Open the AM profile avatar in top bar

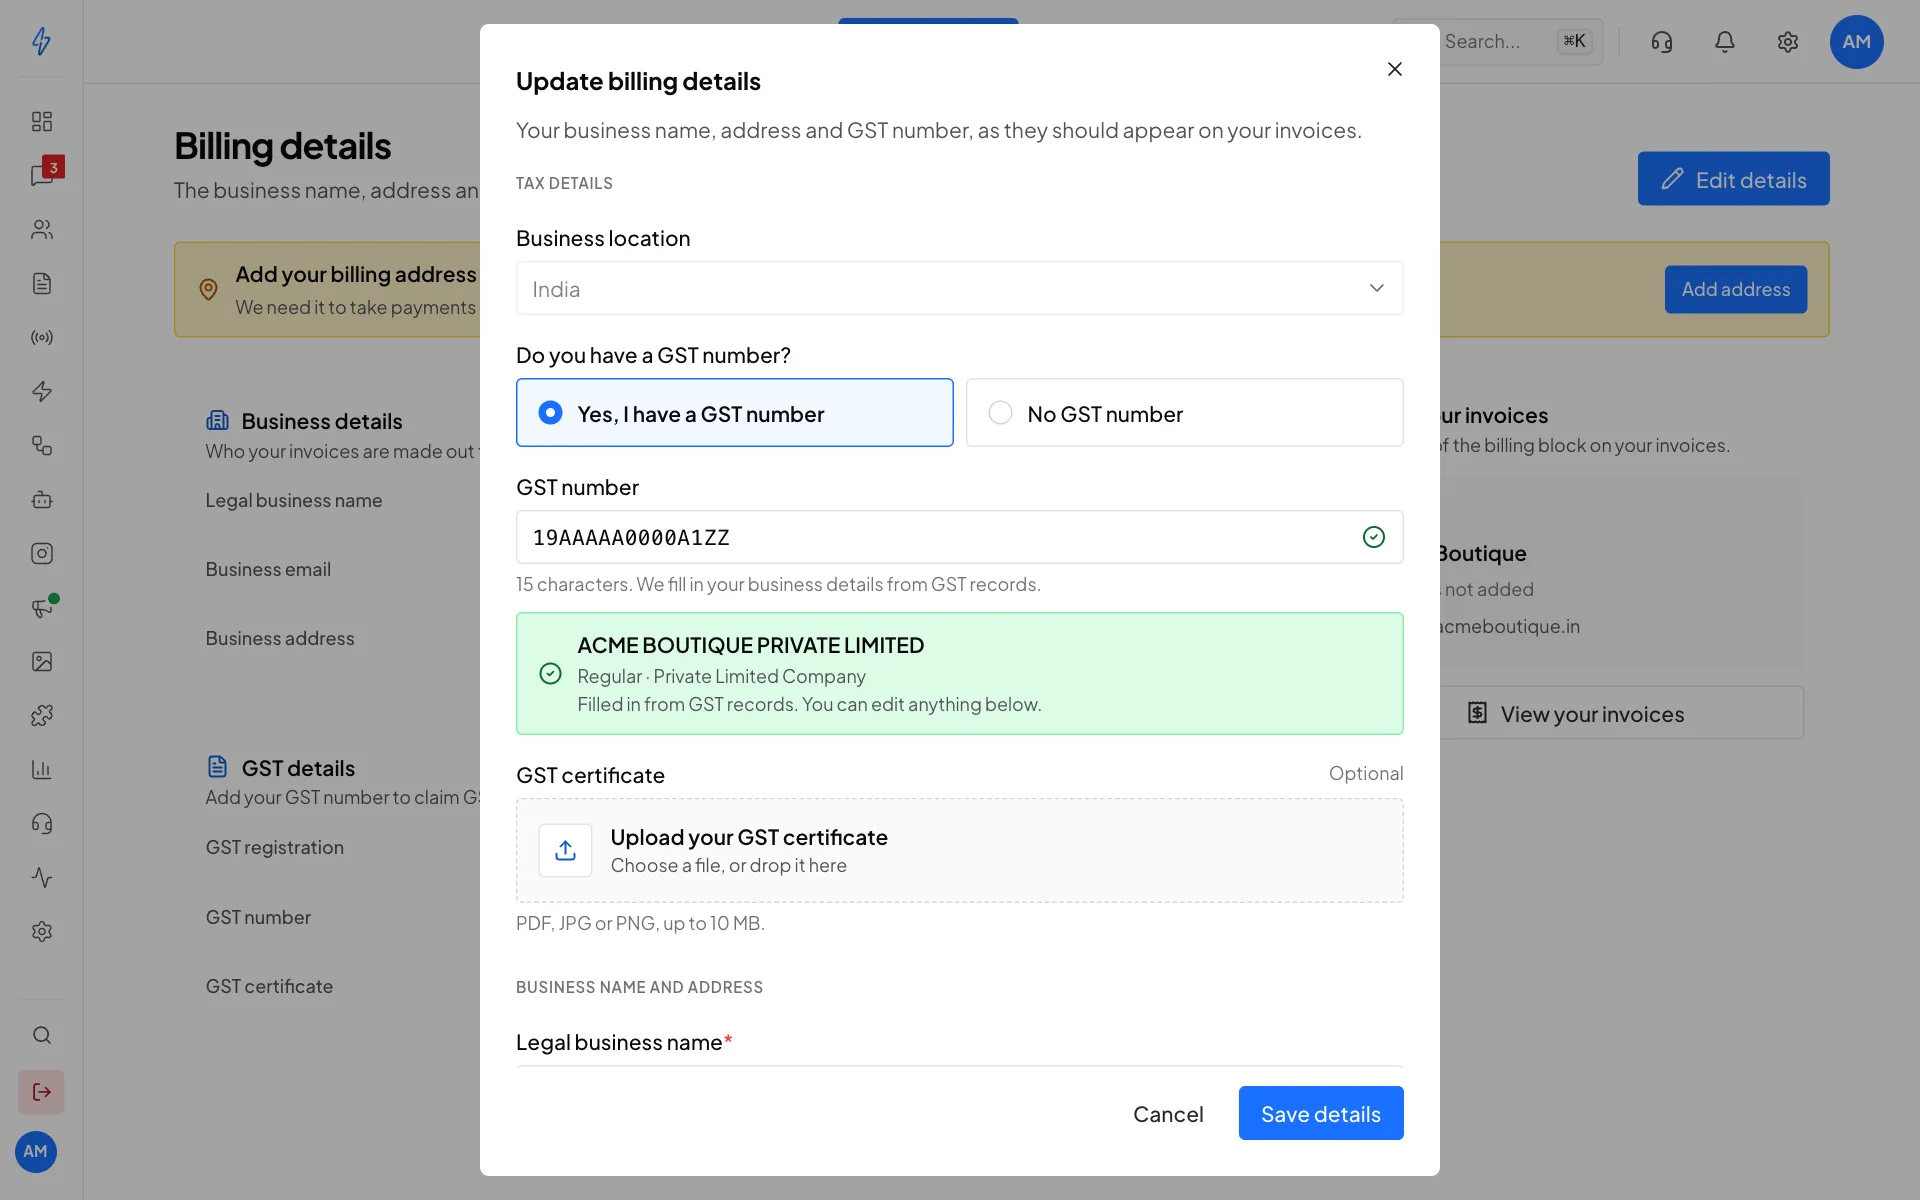coord(1857,42)
